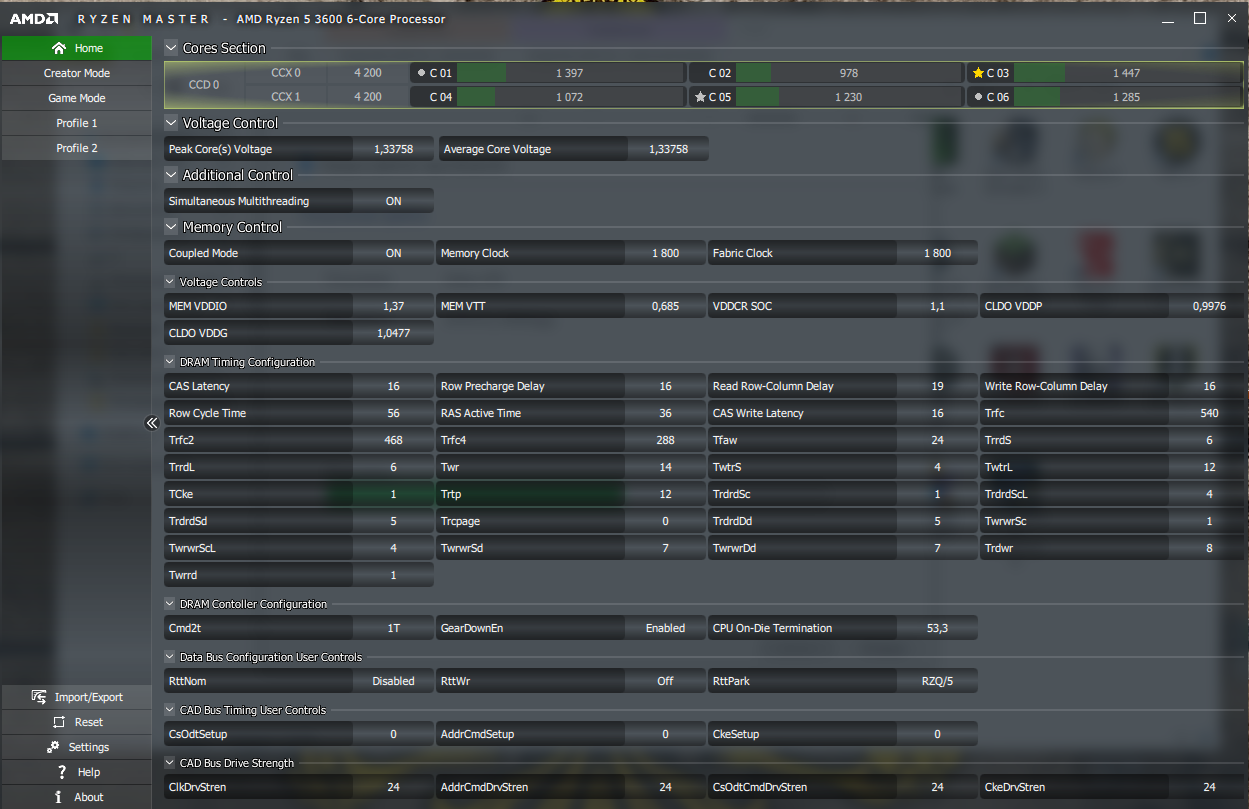Click the Help question mark icon
1249x809 pixels.
point(61,772)
